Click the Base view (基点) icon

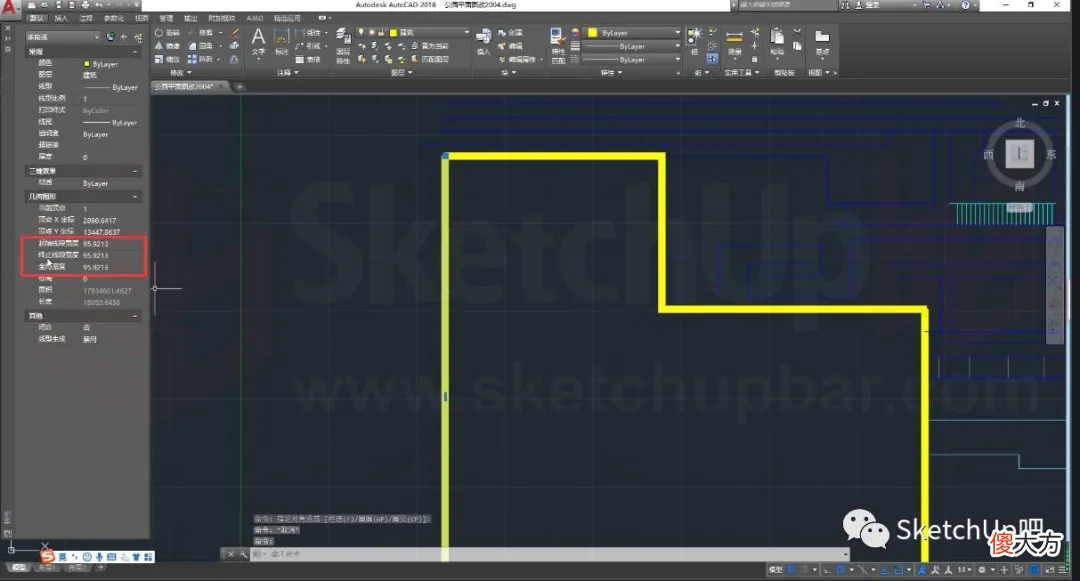tap(822, 41)
